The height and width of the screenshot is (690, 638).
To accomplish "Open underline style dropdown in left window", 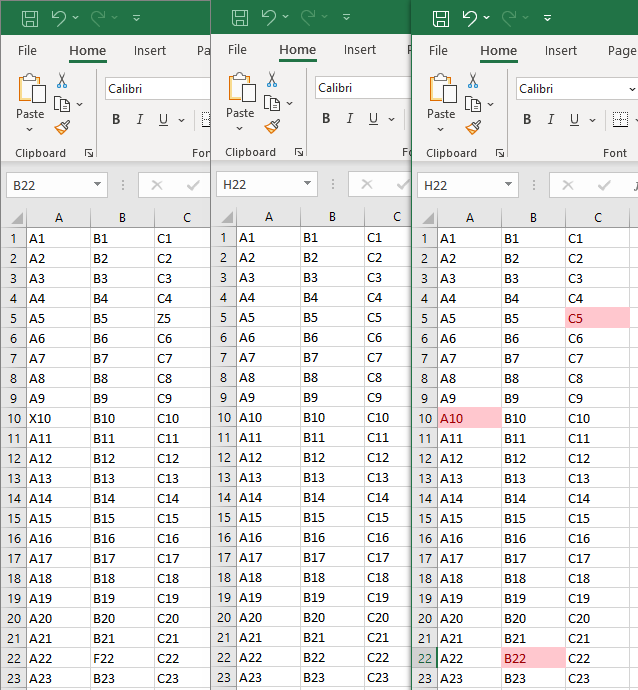I will (x=181, y=120).
